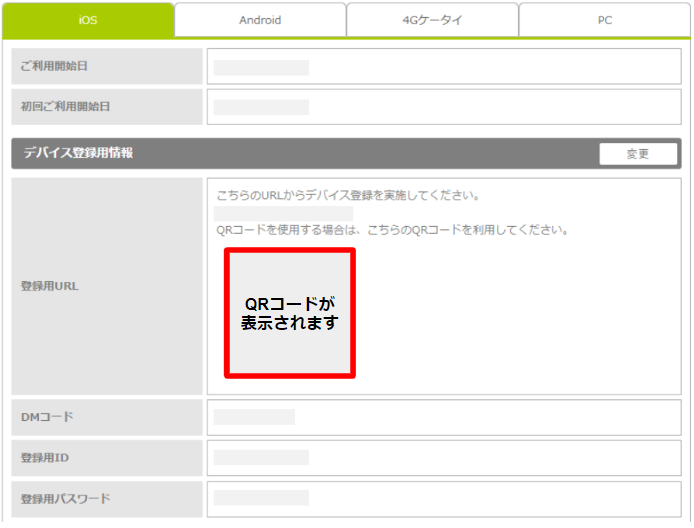Click the 初回ご利用開始日 row label

tap(65, 106)
